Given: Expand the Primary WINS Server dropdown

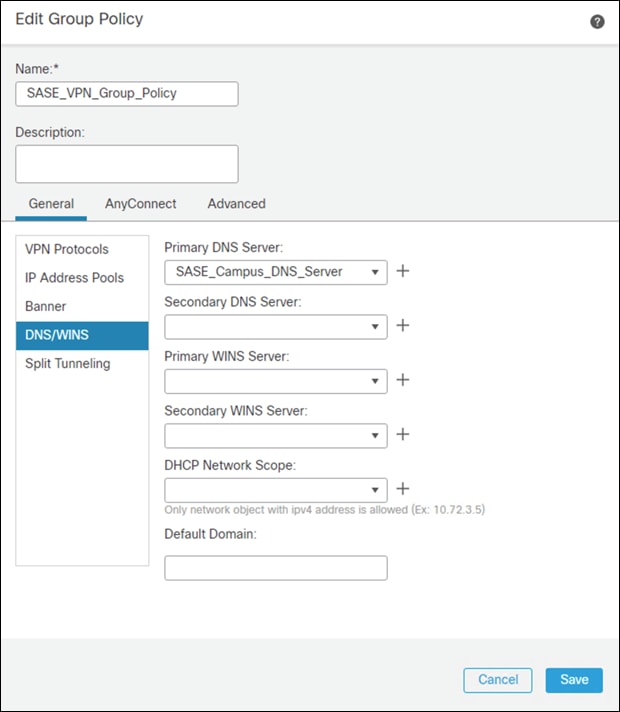Looking at the screenshot, I should tap(276, 381).
